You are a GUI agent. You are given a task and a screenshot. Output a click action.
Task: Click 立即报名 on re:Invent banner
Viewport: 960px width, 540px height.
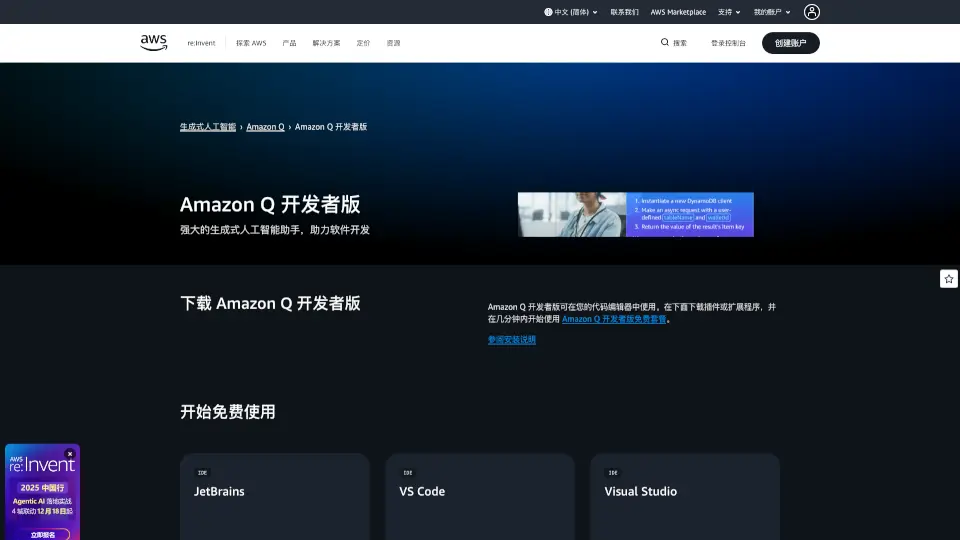(x=43, y=534)
